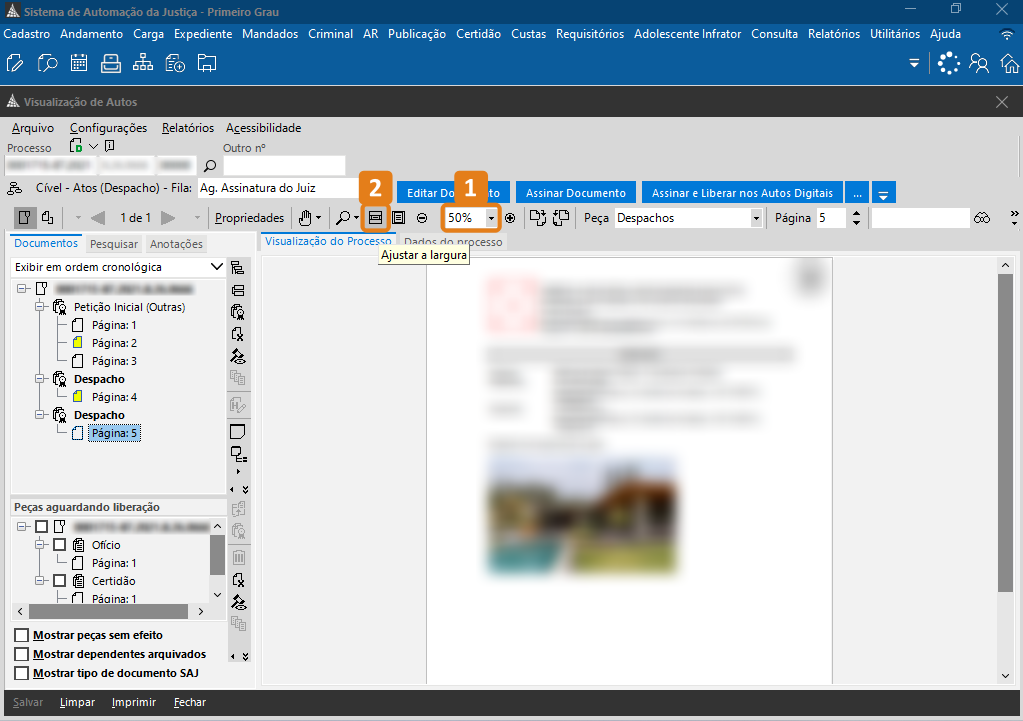Click the expand tree icon atop side strip

[238, 268]
